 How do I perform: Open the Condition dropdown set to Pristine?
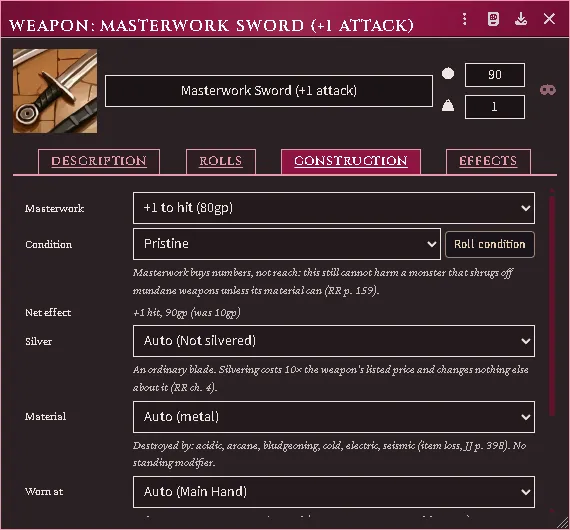tap(287, 244)
